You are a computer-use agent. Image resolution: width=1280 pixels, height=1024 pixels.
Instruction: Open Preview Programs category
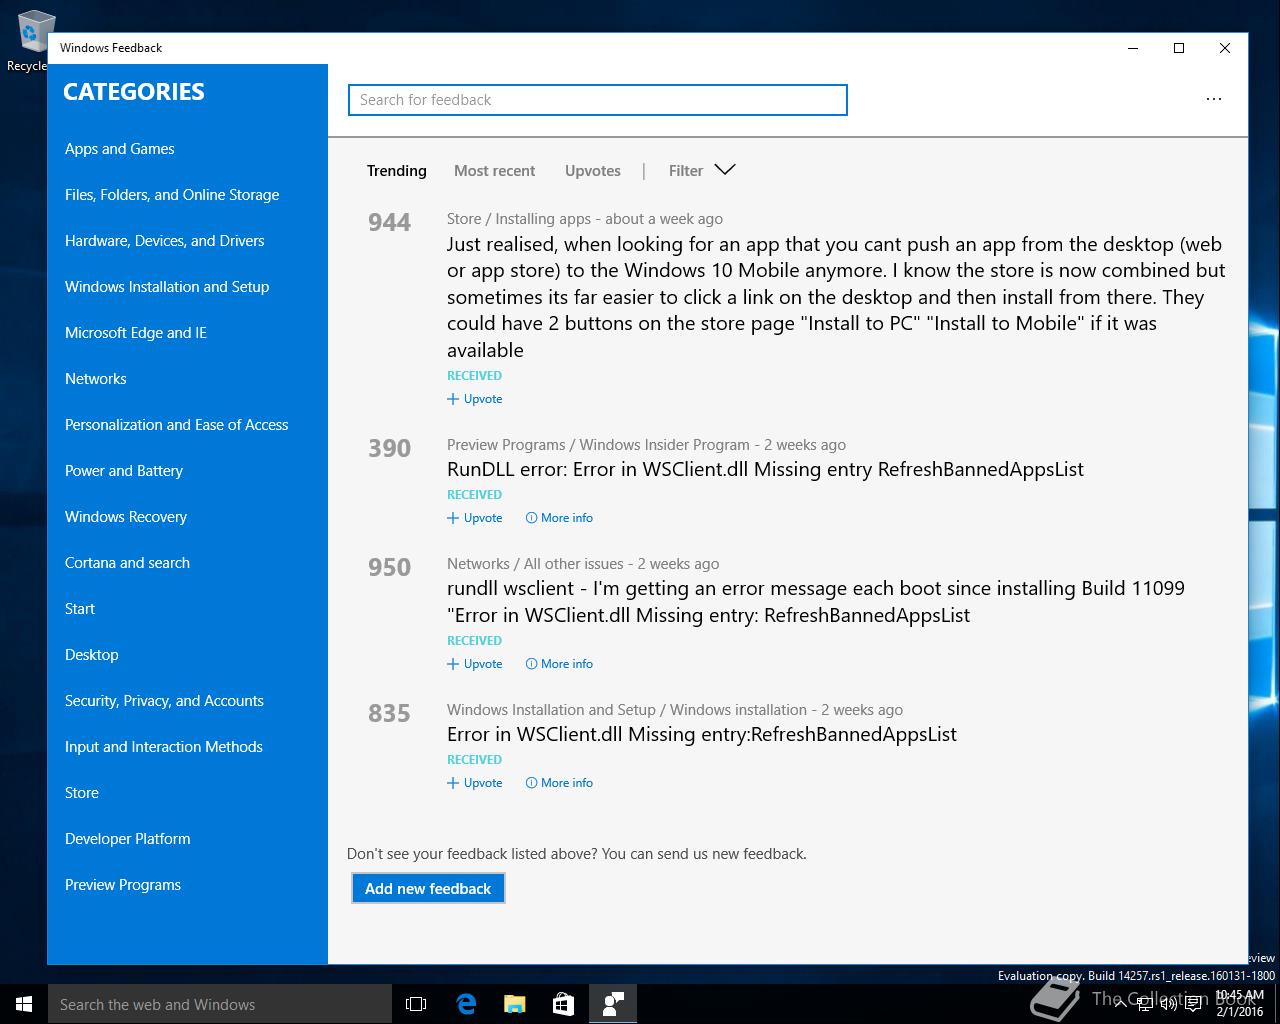(123, 885)
